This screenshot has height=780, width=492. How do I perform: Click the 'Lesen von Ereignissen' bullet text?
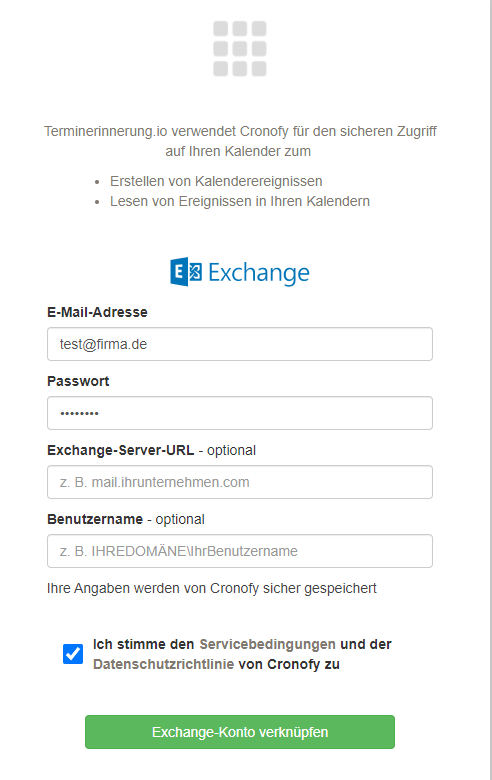(240, 201)
